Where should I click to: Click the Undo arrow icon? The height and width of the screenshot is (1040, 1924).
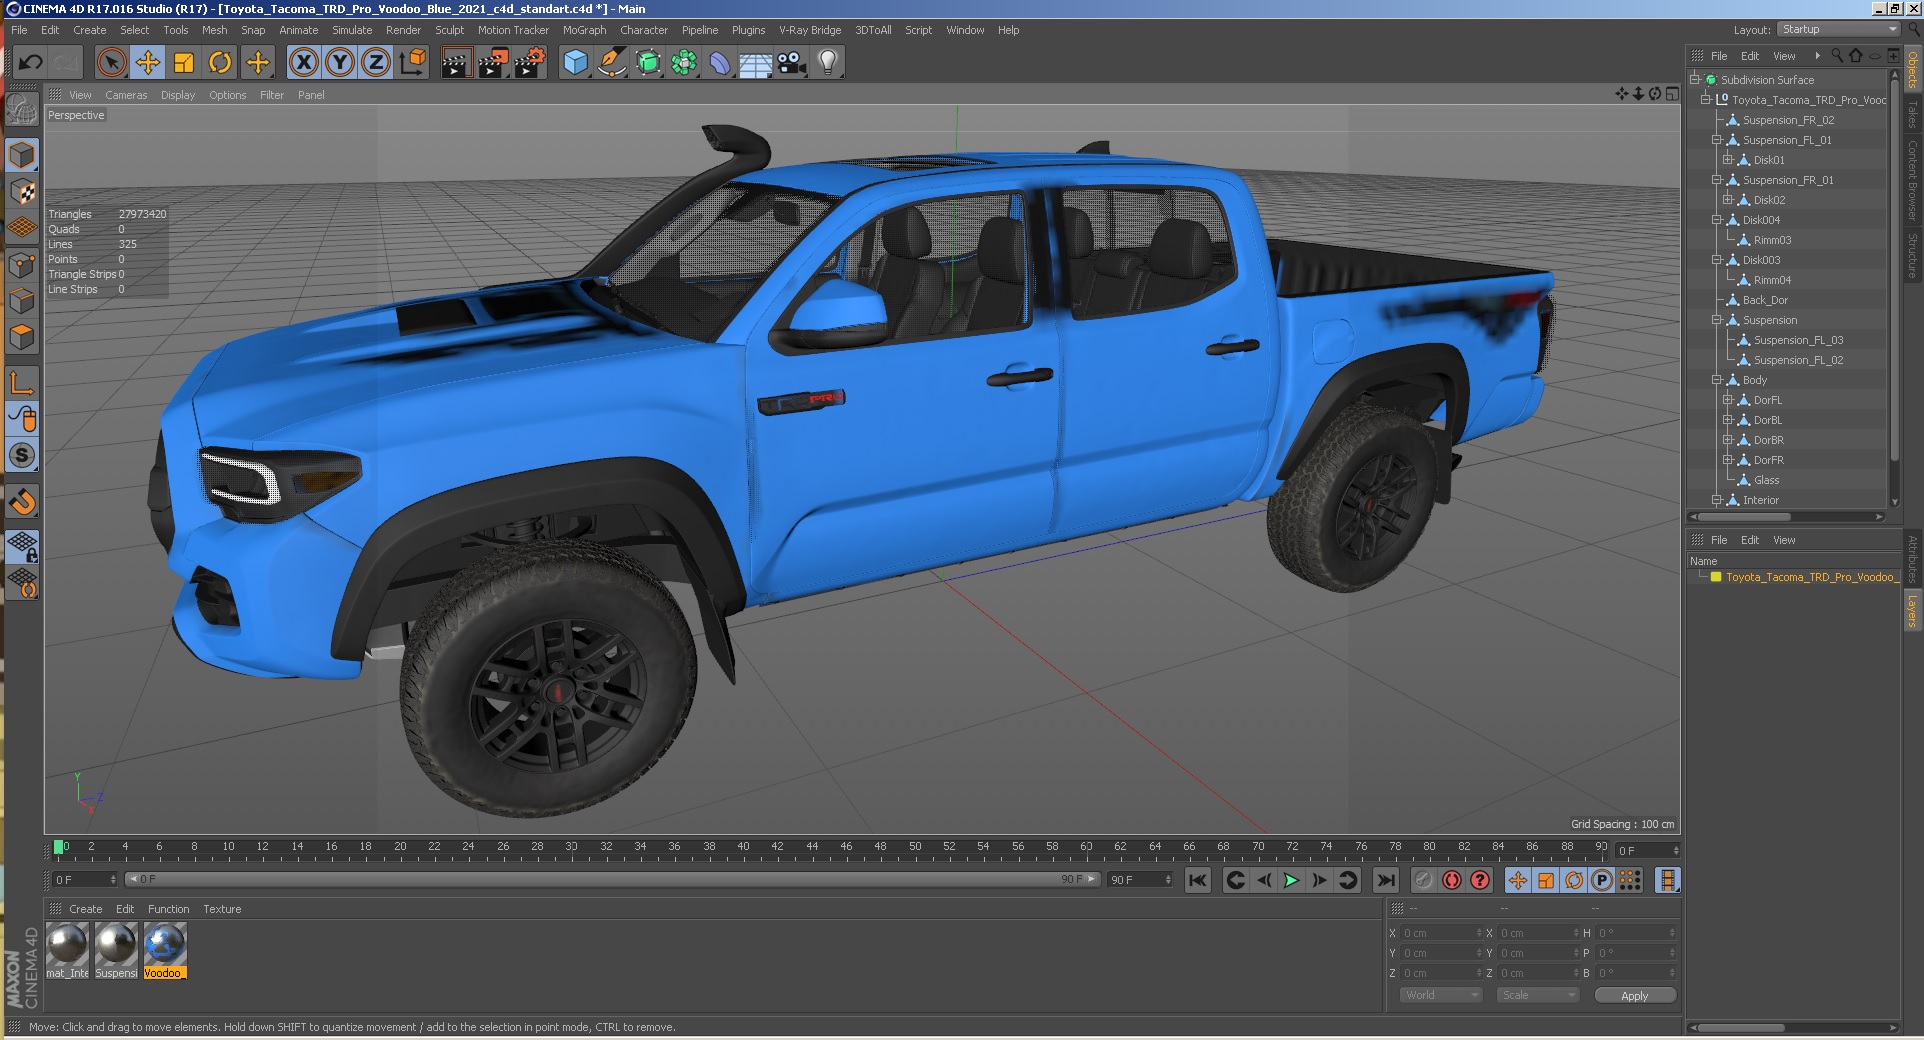click(x=30, y=63)
